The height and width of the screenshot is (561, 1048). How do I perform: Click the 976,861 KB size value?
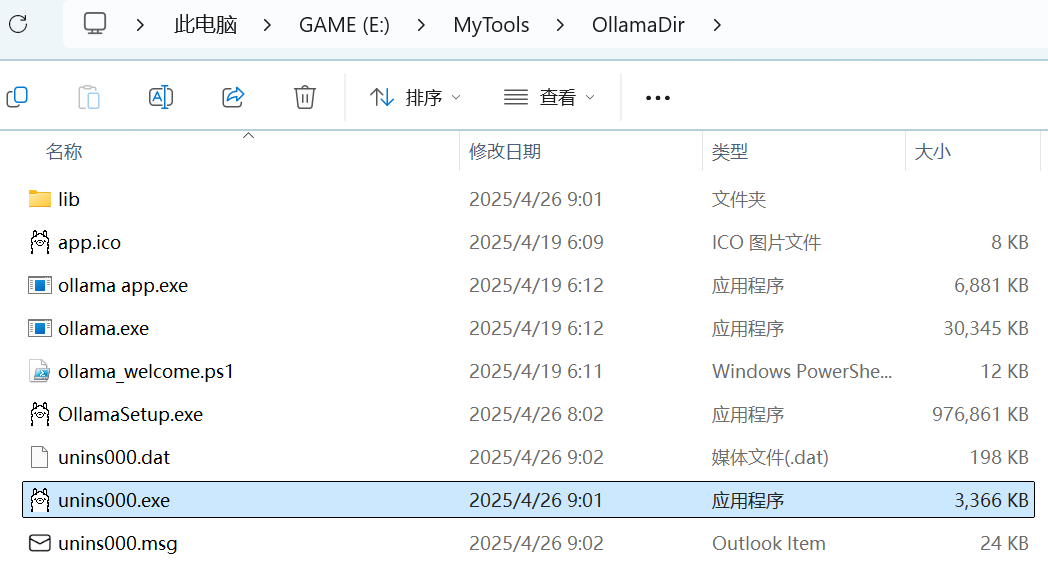coord(980,414)
